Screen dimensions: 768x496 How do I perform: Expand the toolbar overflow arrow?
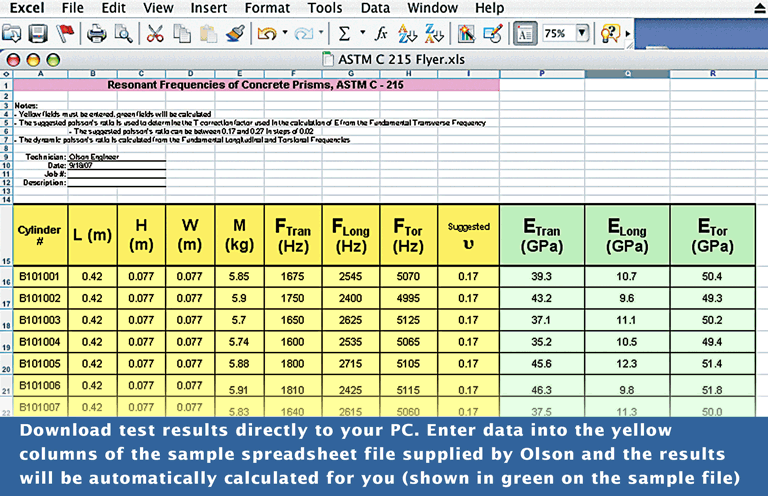[628, 34]
